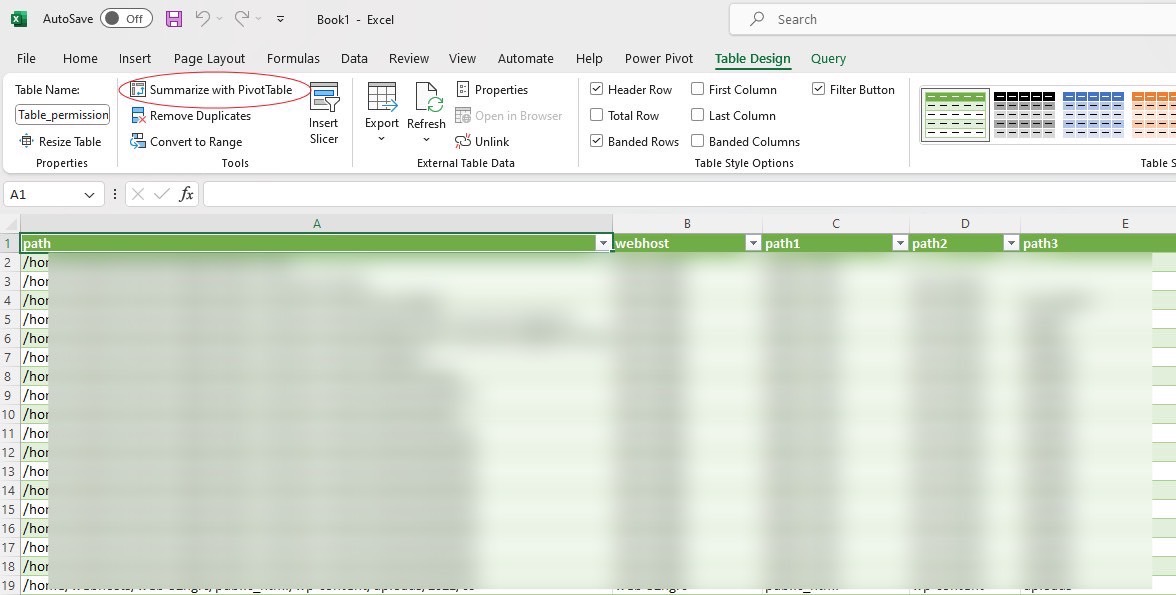This screenshot has height=595, width=1176.
Task: Click Resize Table
Action: (60, 142)
